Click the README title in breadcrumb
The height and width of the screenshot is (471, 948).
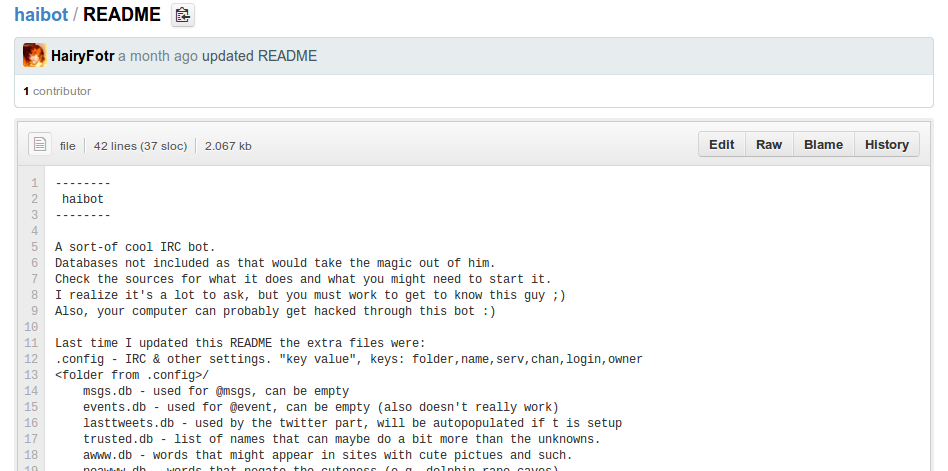tap(122, 15)
